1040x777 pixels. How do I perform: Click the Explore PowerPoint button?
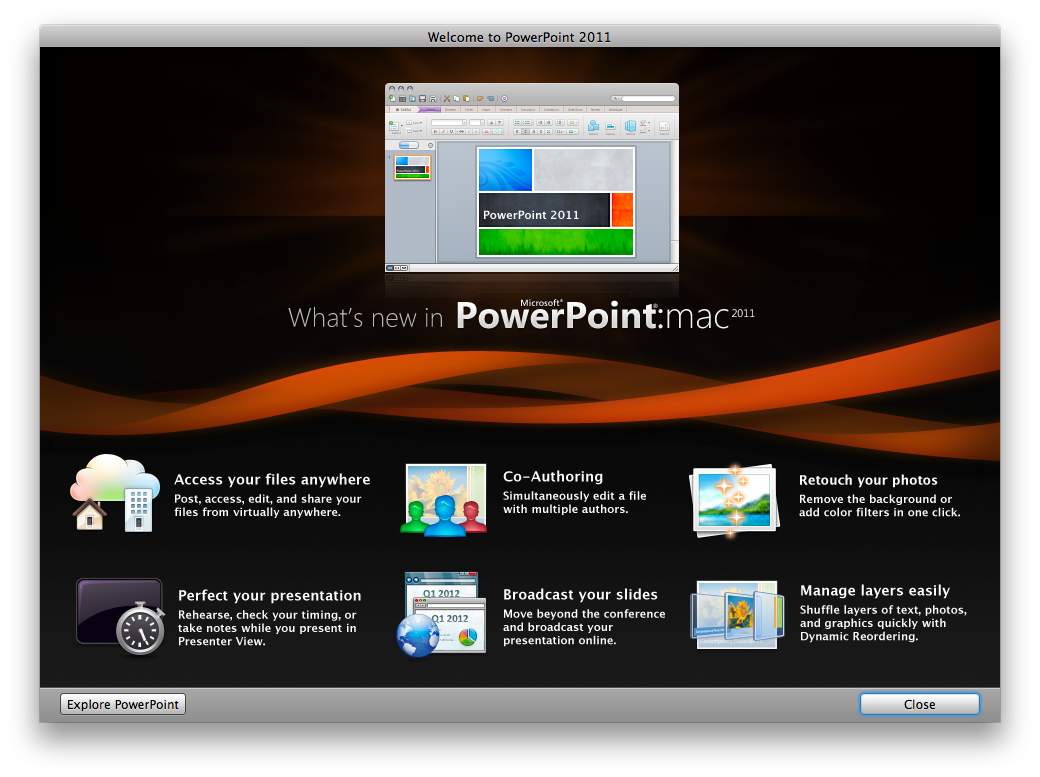pos(123,704)
